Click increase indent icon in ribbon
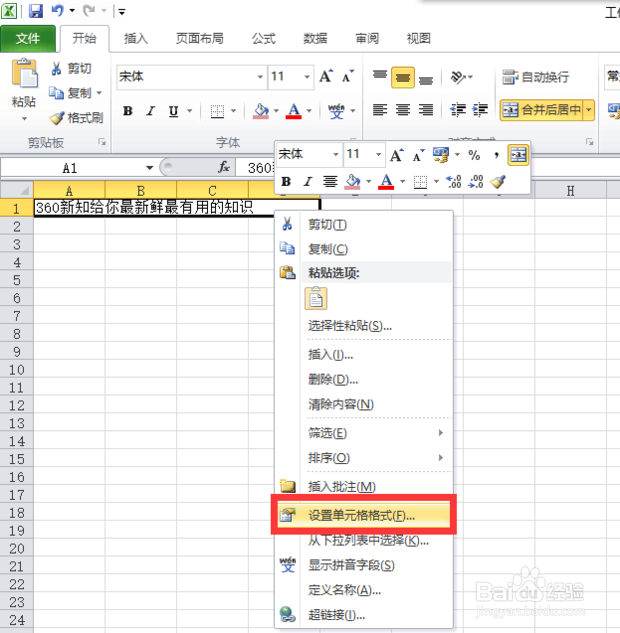Screen dimensions: 620x633 tap(480, 109)
